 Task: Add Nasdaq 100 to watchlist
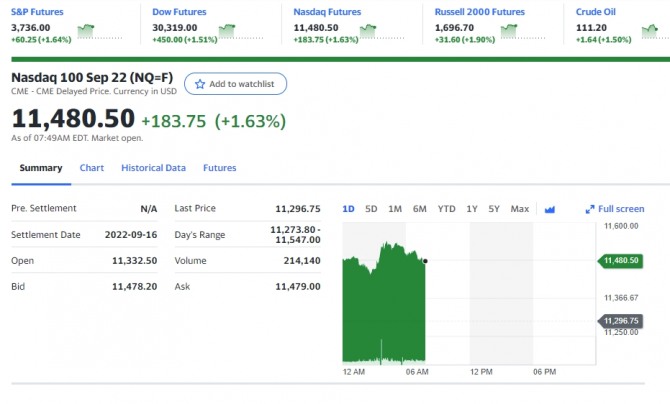236,84
